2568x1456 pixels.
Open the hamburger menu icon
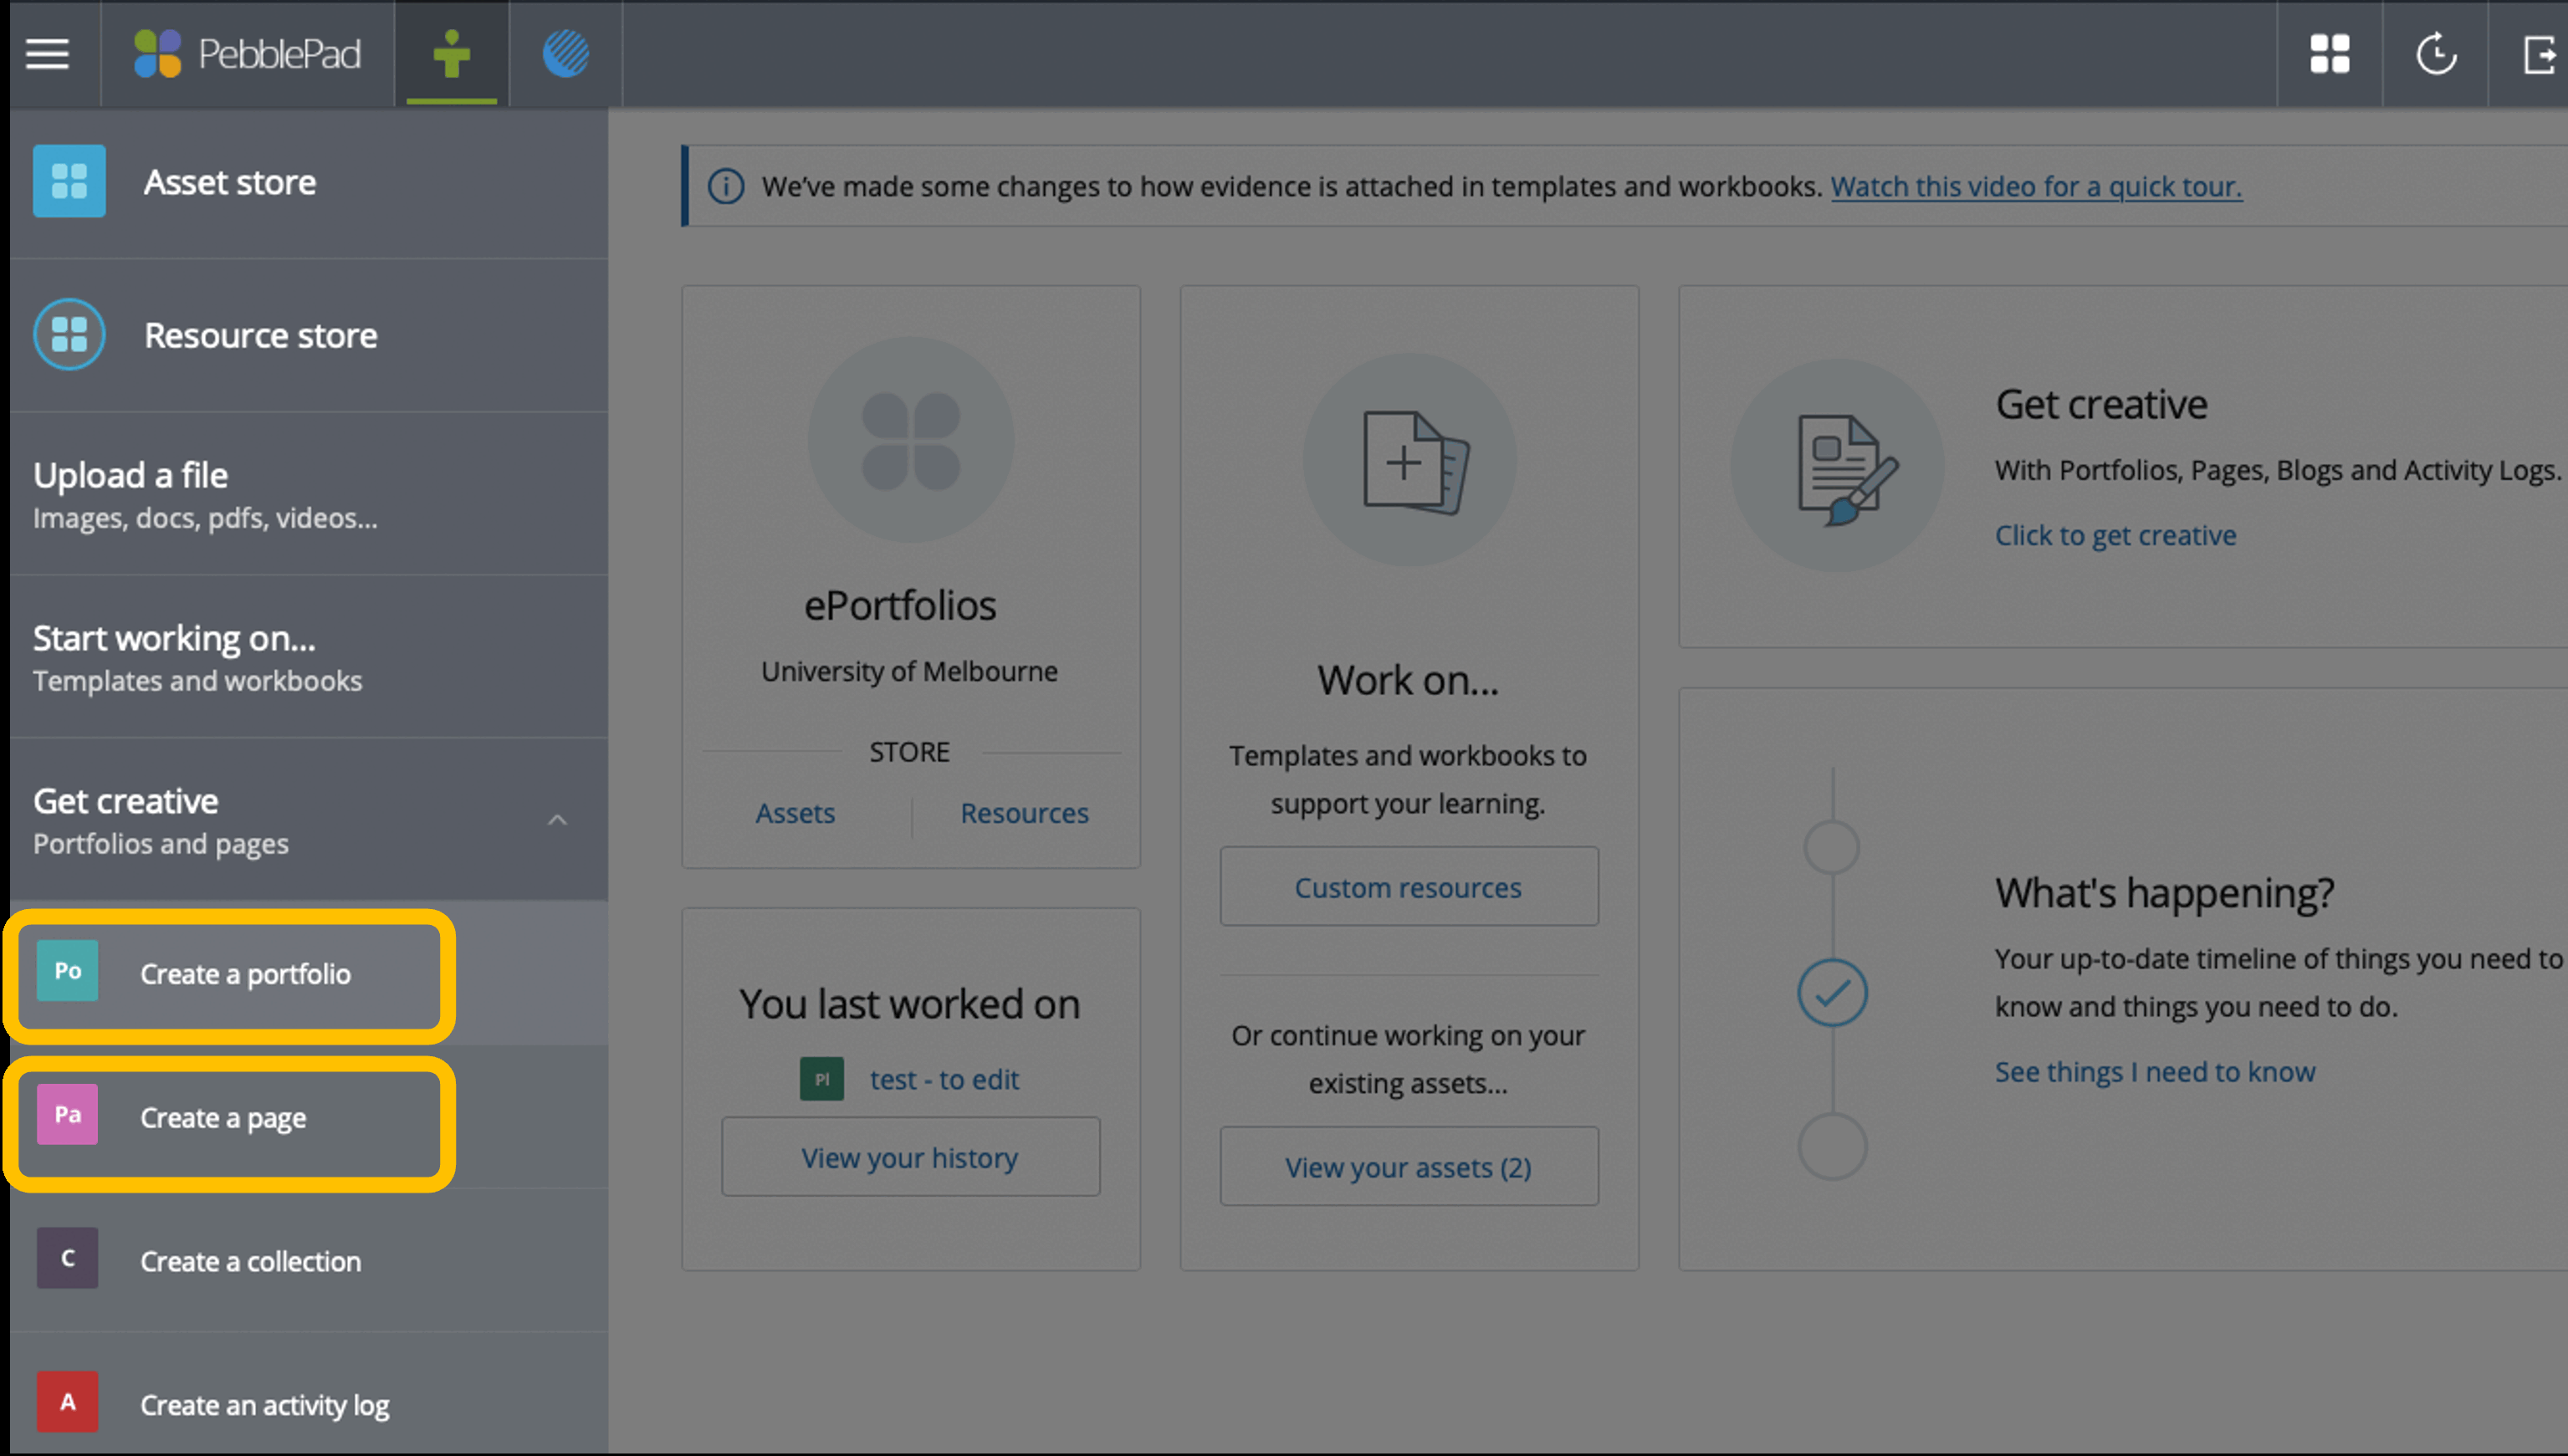pos(47,54)
